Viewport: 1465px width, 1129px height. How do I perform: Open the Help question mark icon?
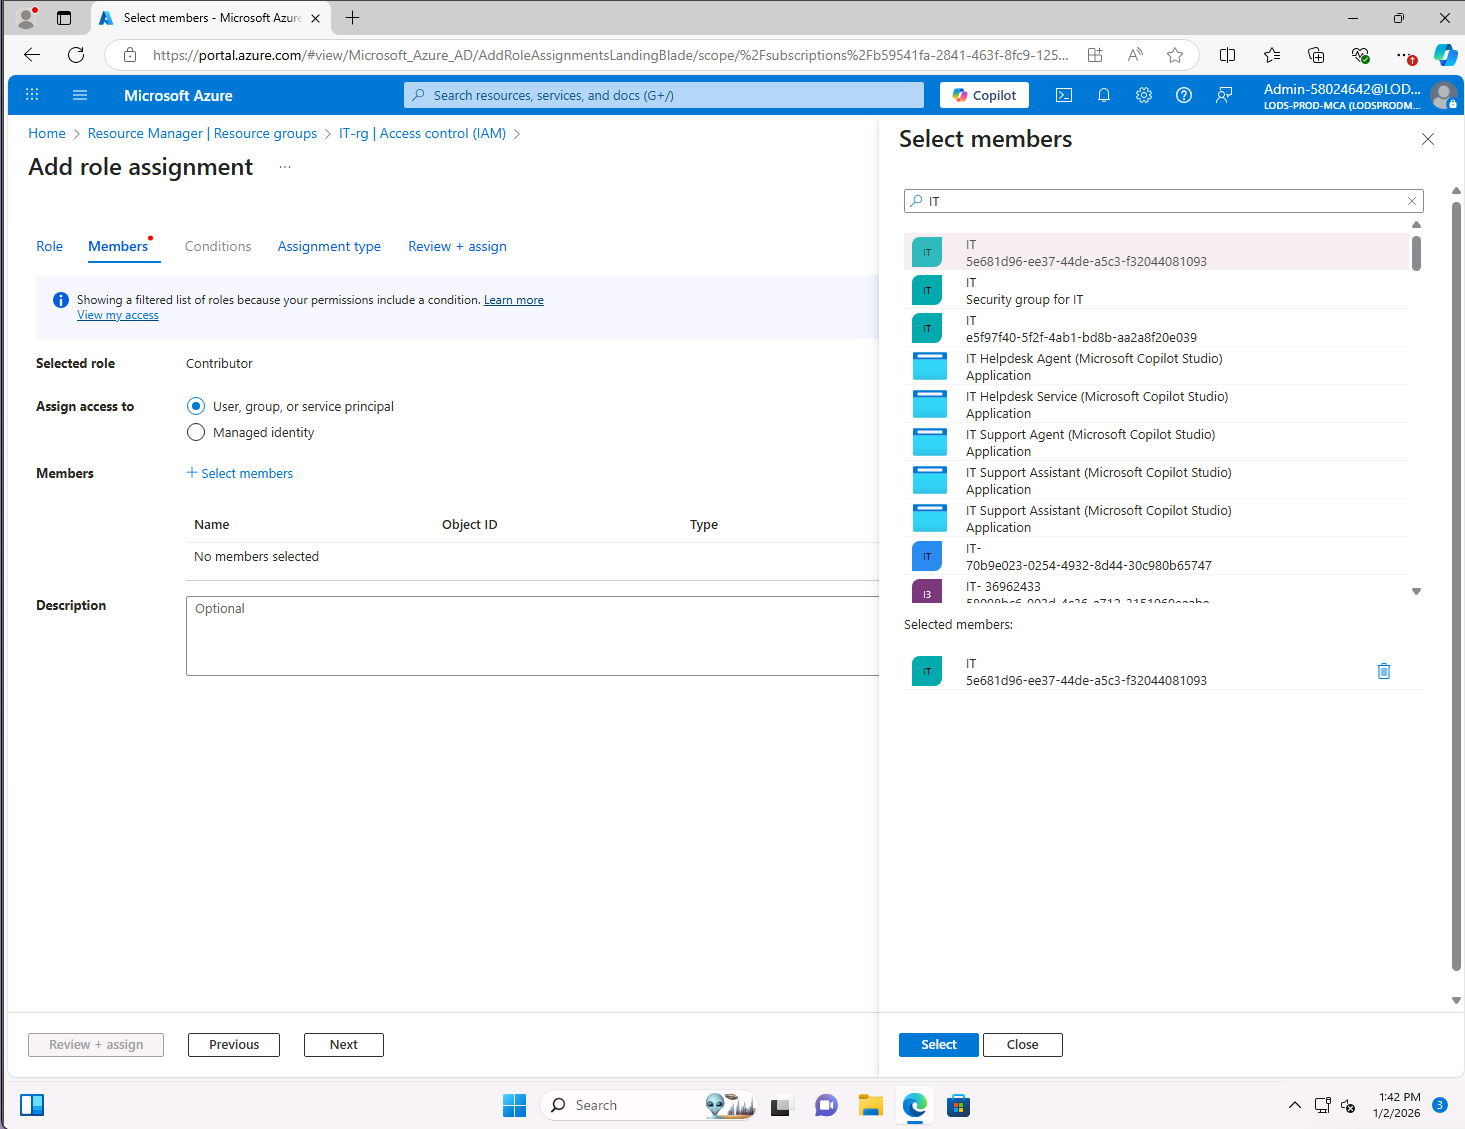click(x=1184, y=95)
